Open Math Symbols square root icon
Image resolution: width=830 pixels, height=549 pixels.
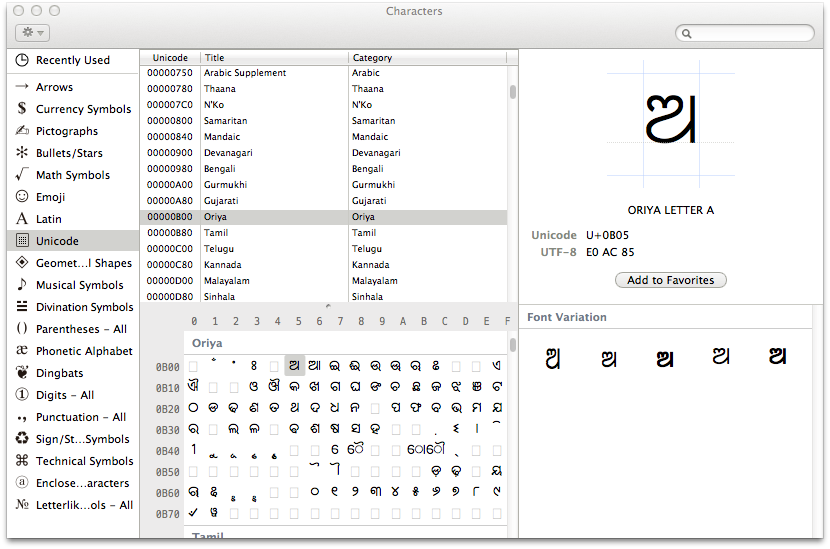tap(22, 175)
